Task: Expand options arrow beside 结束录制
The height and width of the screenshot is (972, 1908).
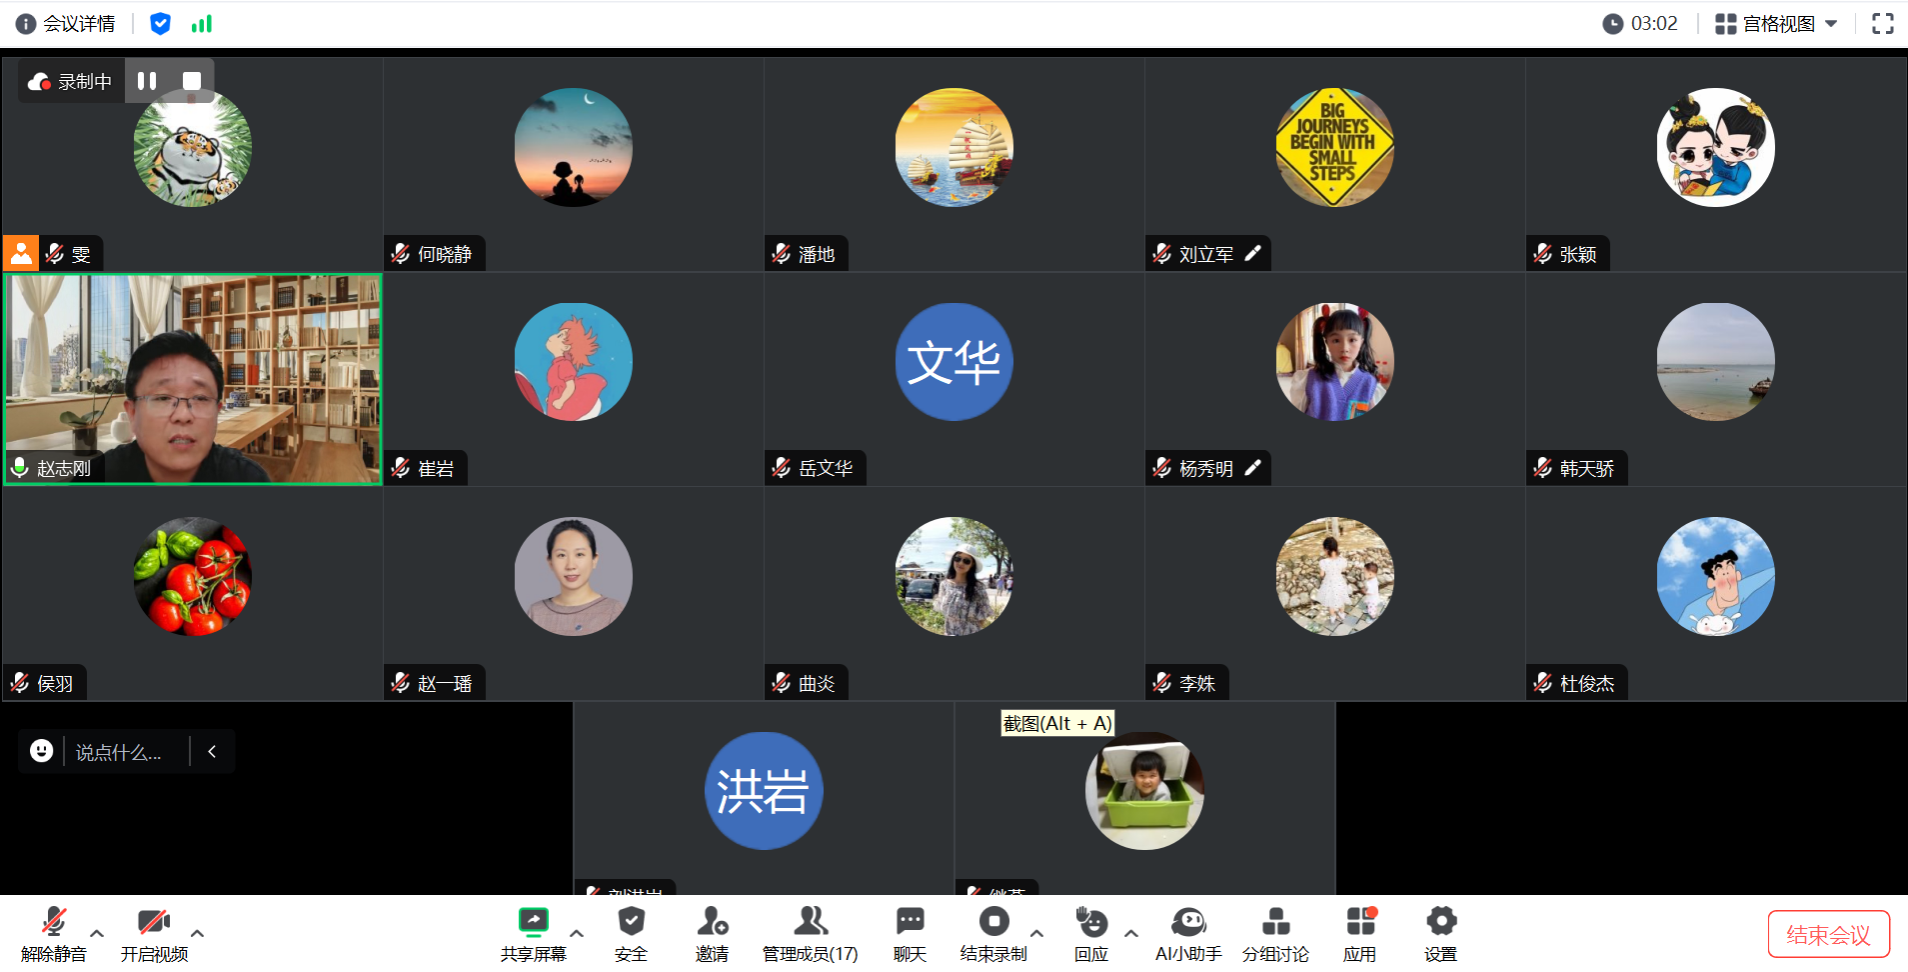Action: [1037, 932]
